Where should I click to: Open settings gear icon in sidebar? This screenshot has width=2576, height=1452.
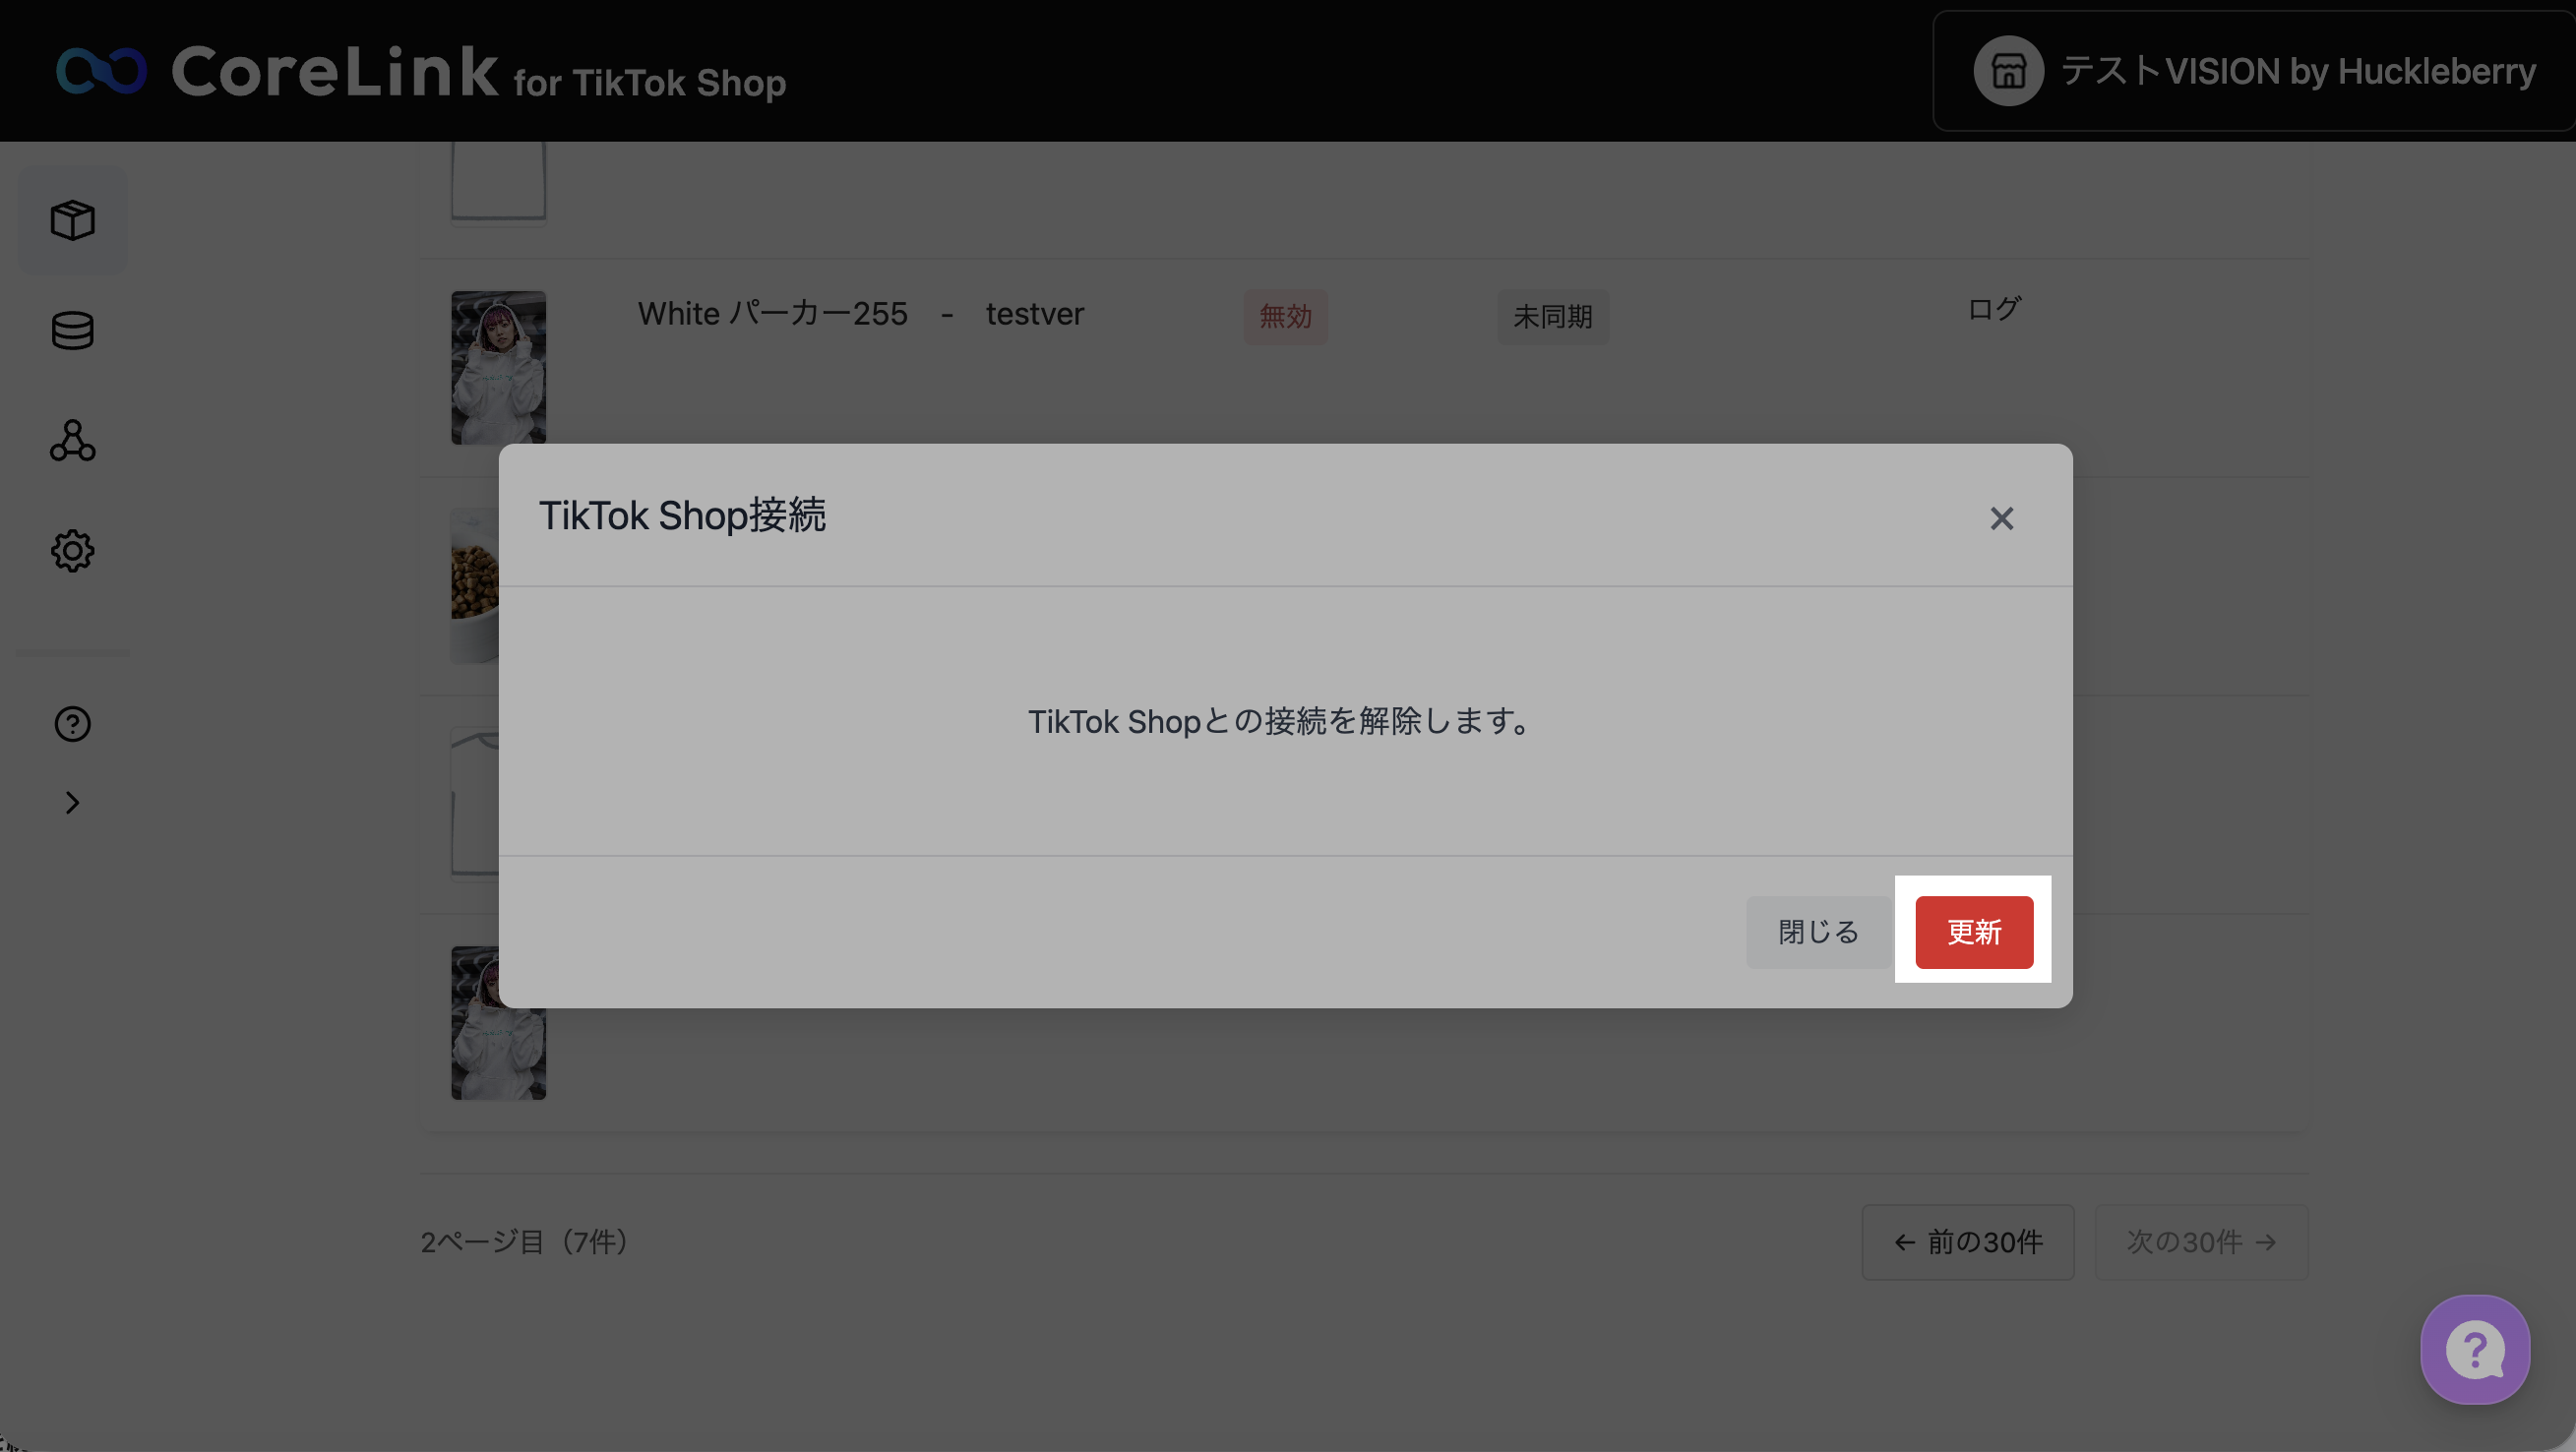(72, 551)
